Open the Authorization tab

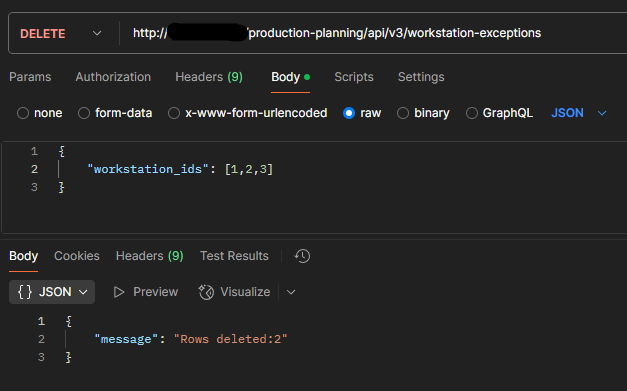tap(113, 77)
